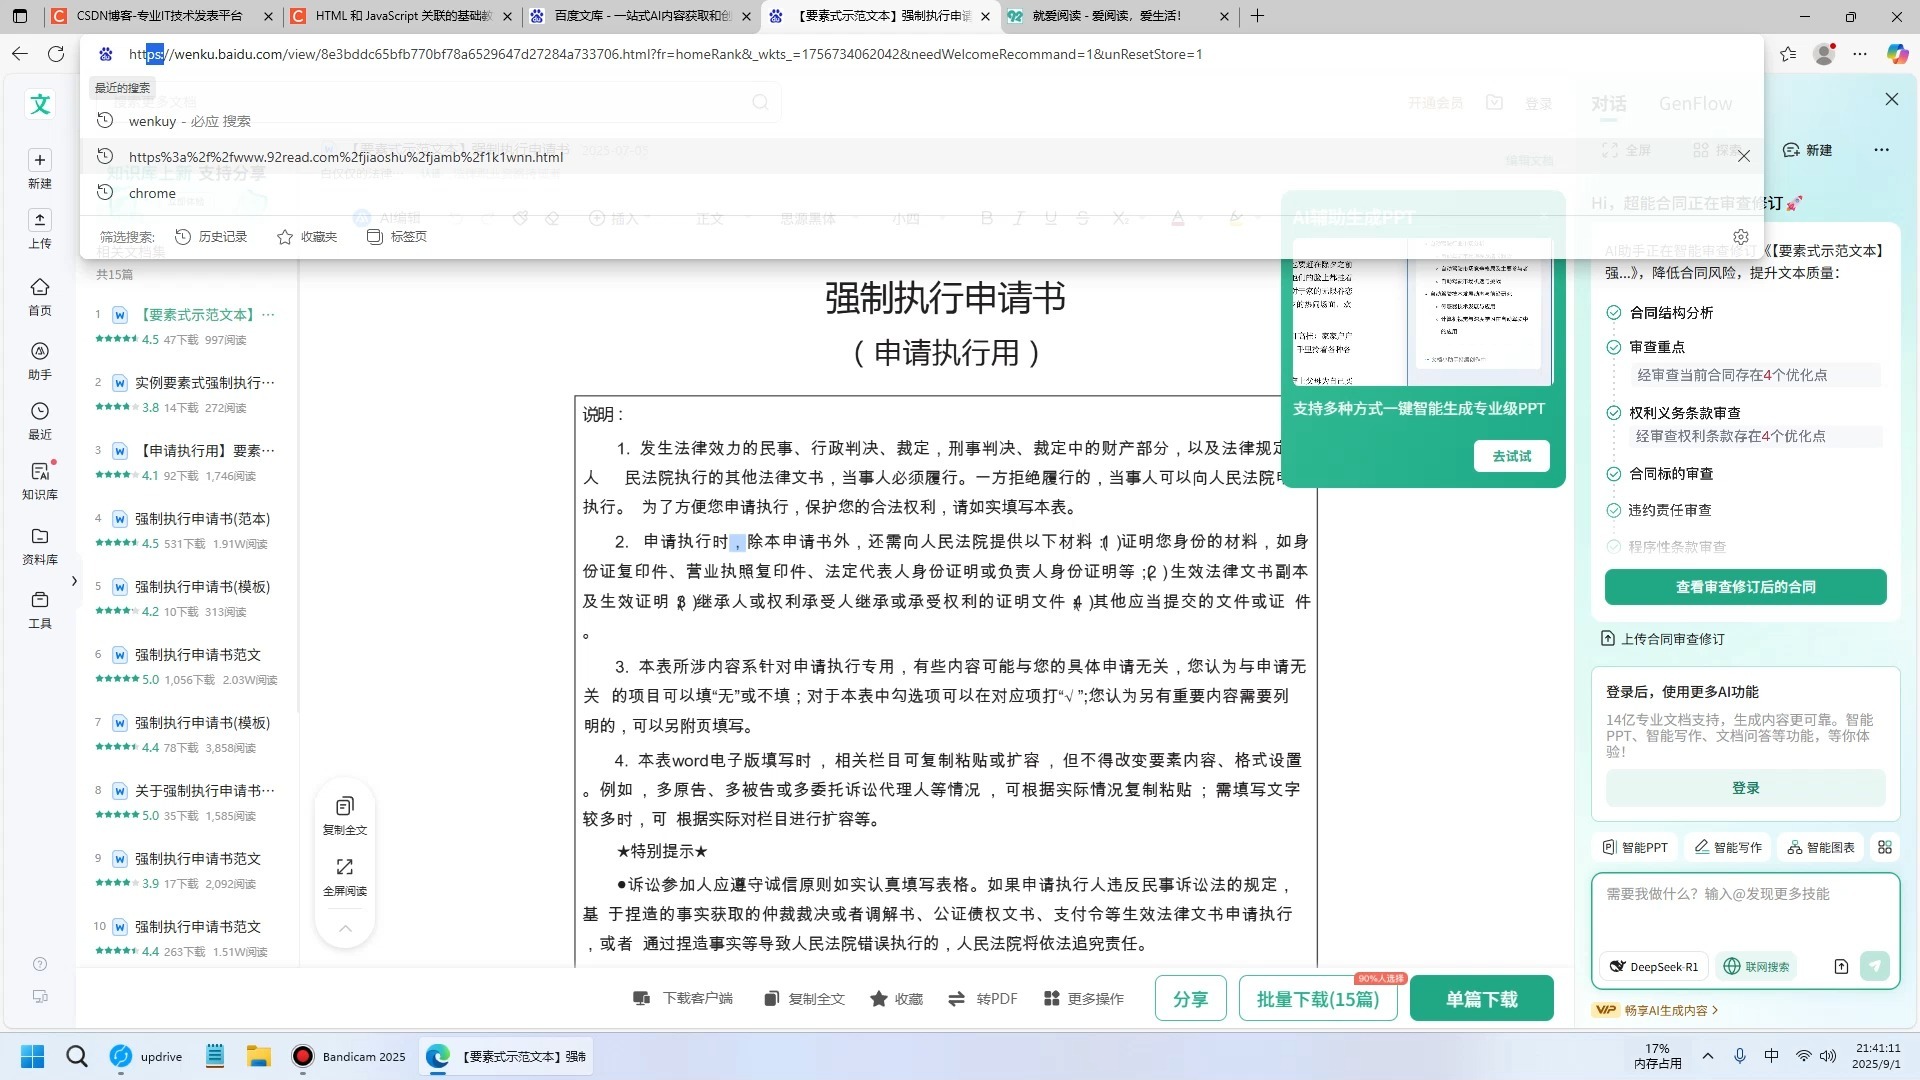Open browser settings and more menu

pyautogui.click(x=1860, y=54)
